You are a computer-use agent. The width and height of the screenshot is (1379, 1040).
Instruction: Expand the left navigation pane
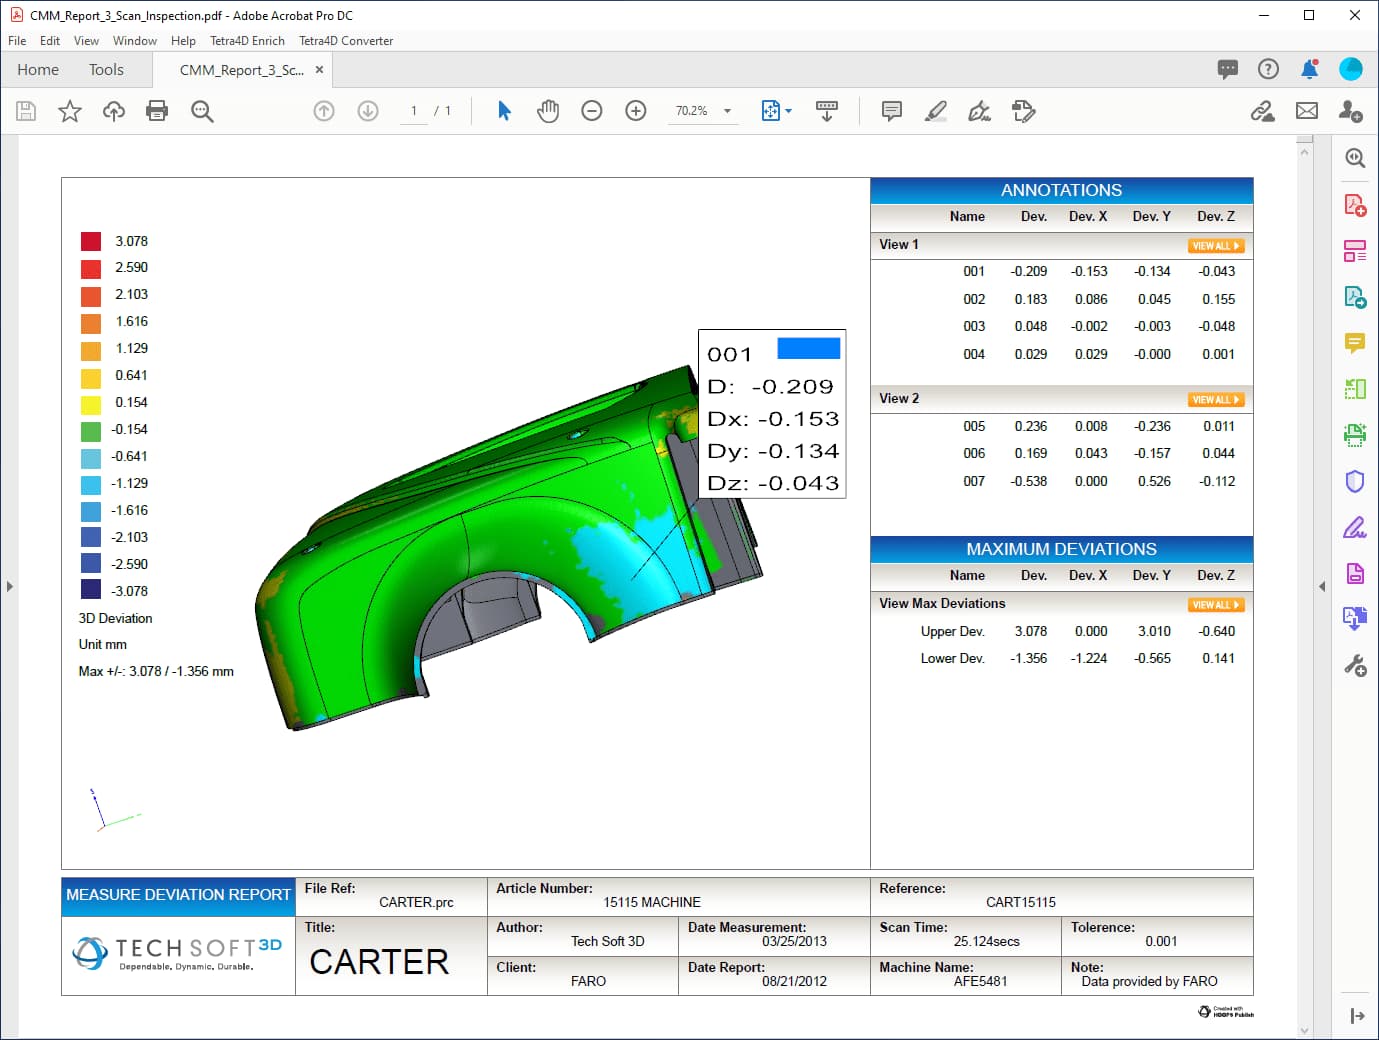click(10, 586)
